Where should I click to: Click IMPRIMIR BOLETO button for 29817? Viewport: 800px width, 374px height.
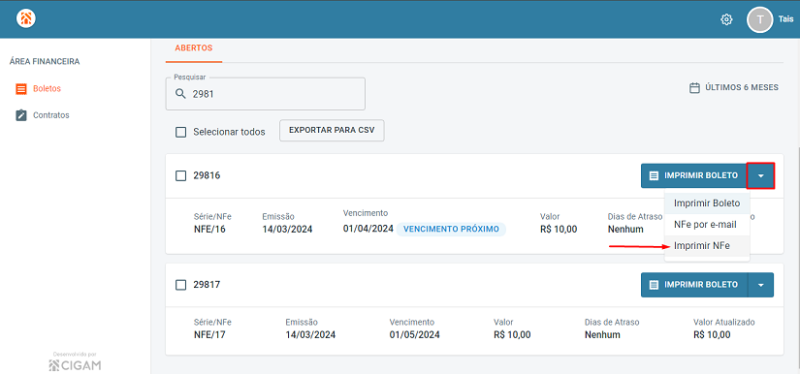pyautogui.click(x=694, y=285)
